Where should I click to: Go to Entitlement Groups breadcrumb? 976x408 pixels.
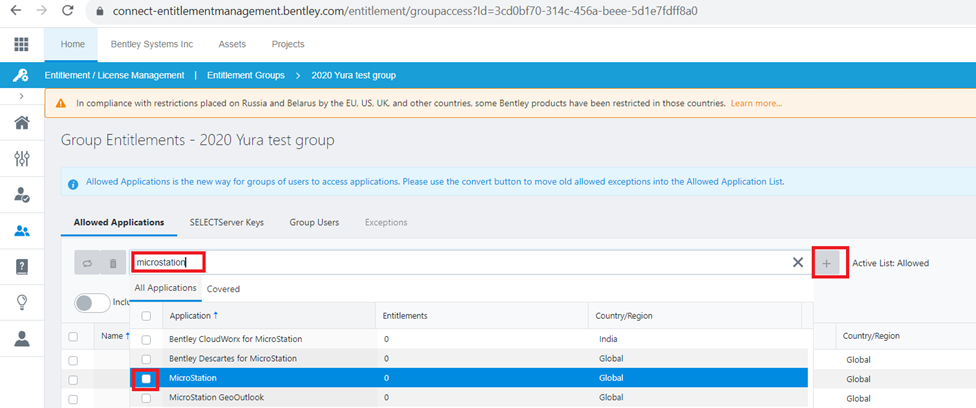pos(248,75)
